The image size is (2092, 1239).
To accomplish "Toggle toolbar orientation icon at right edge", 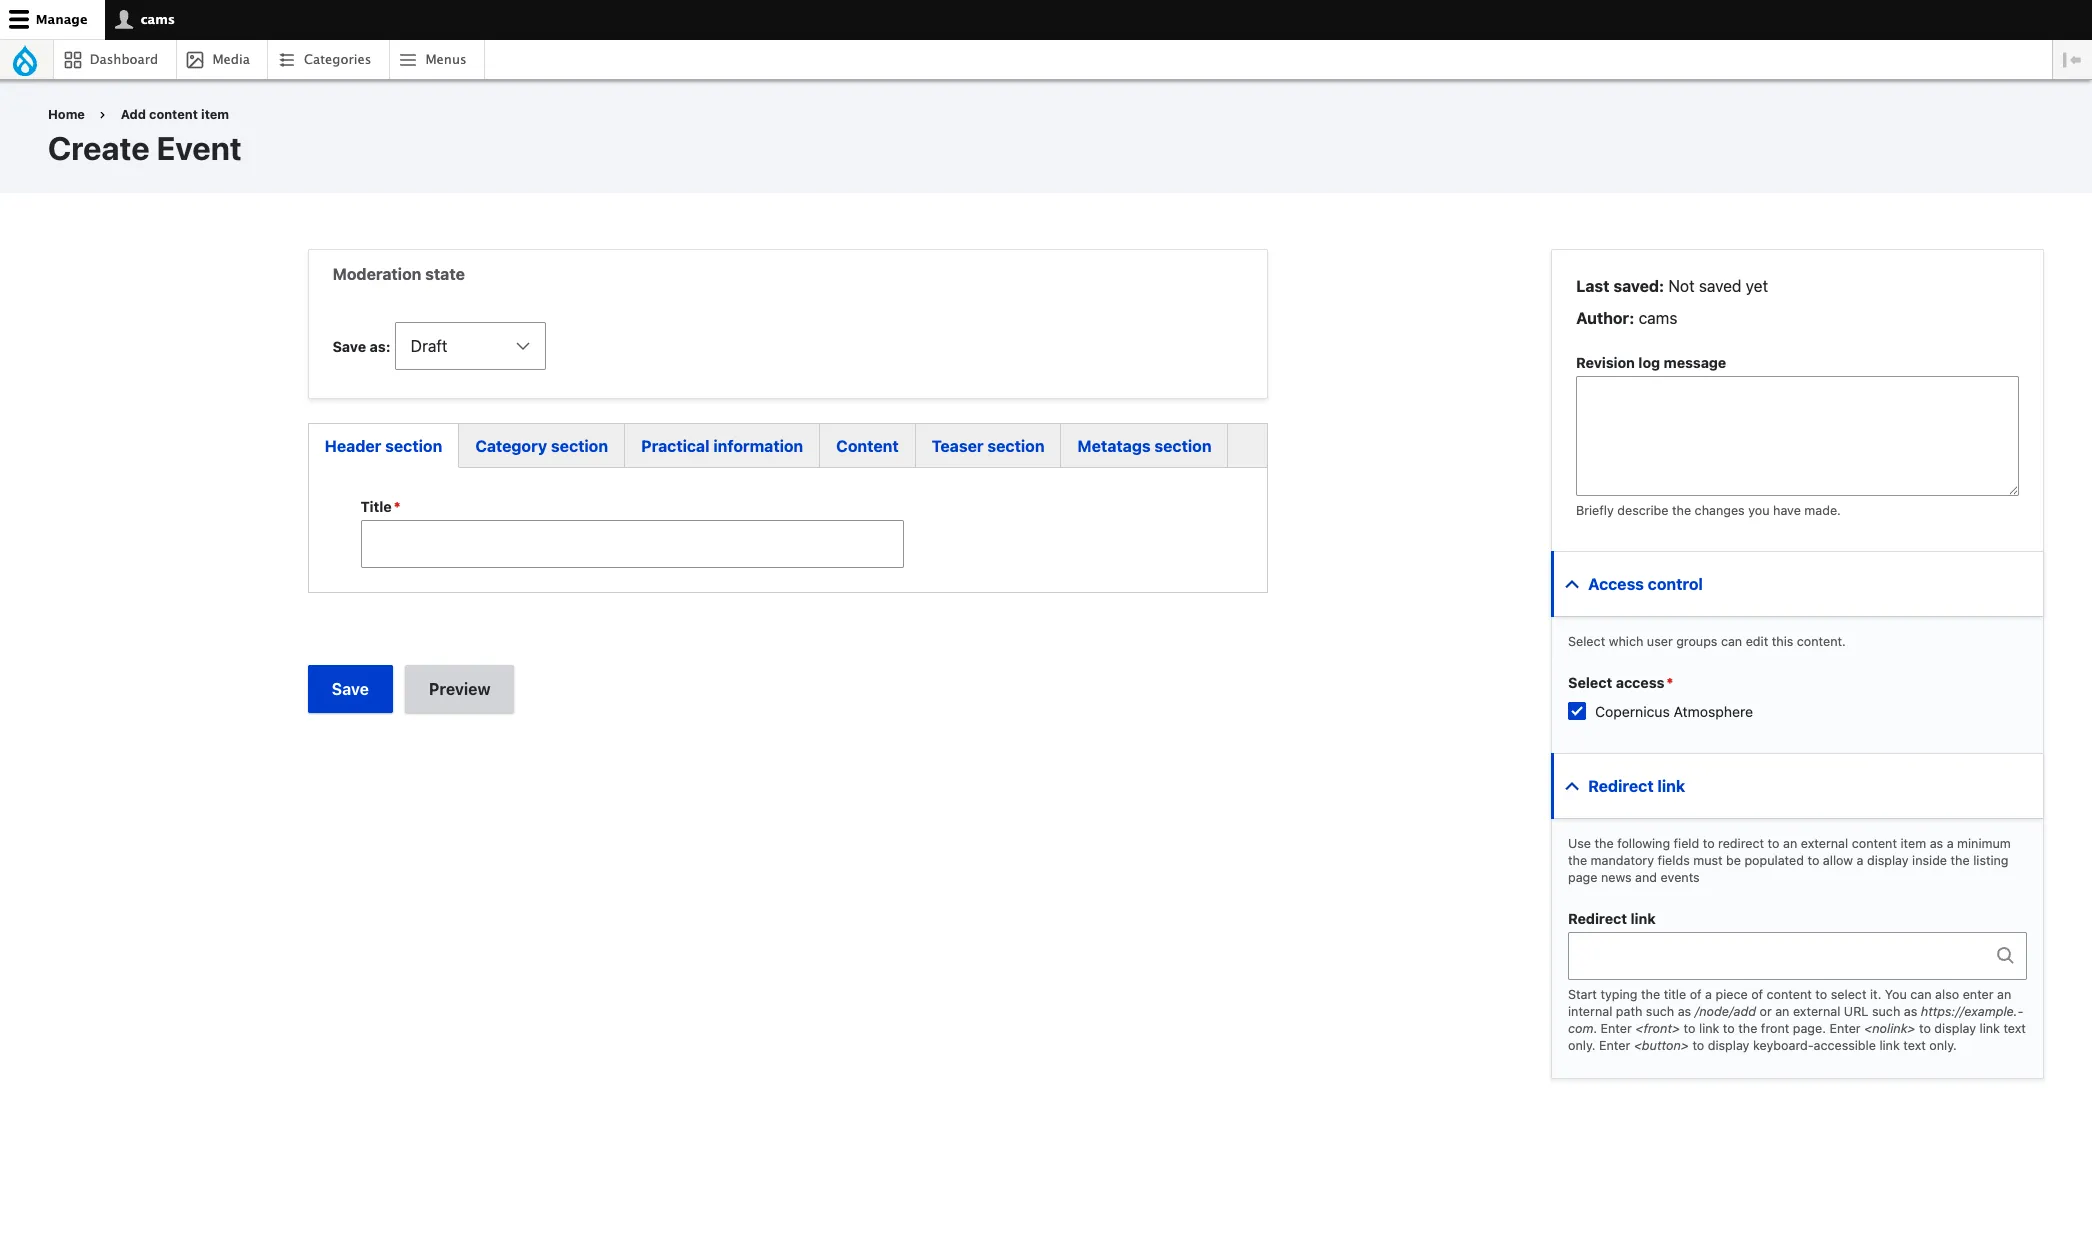I will click(x=2071, y=60).
